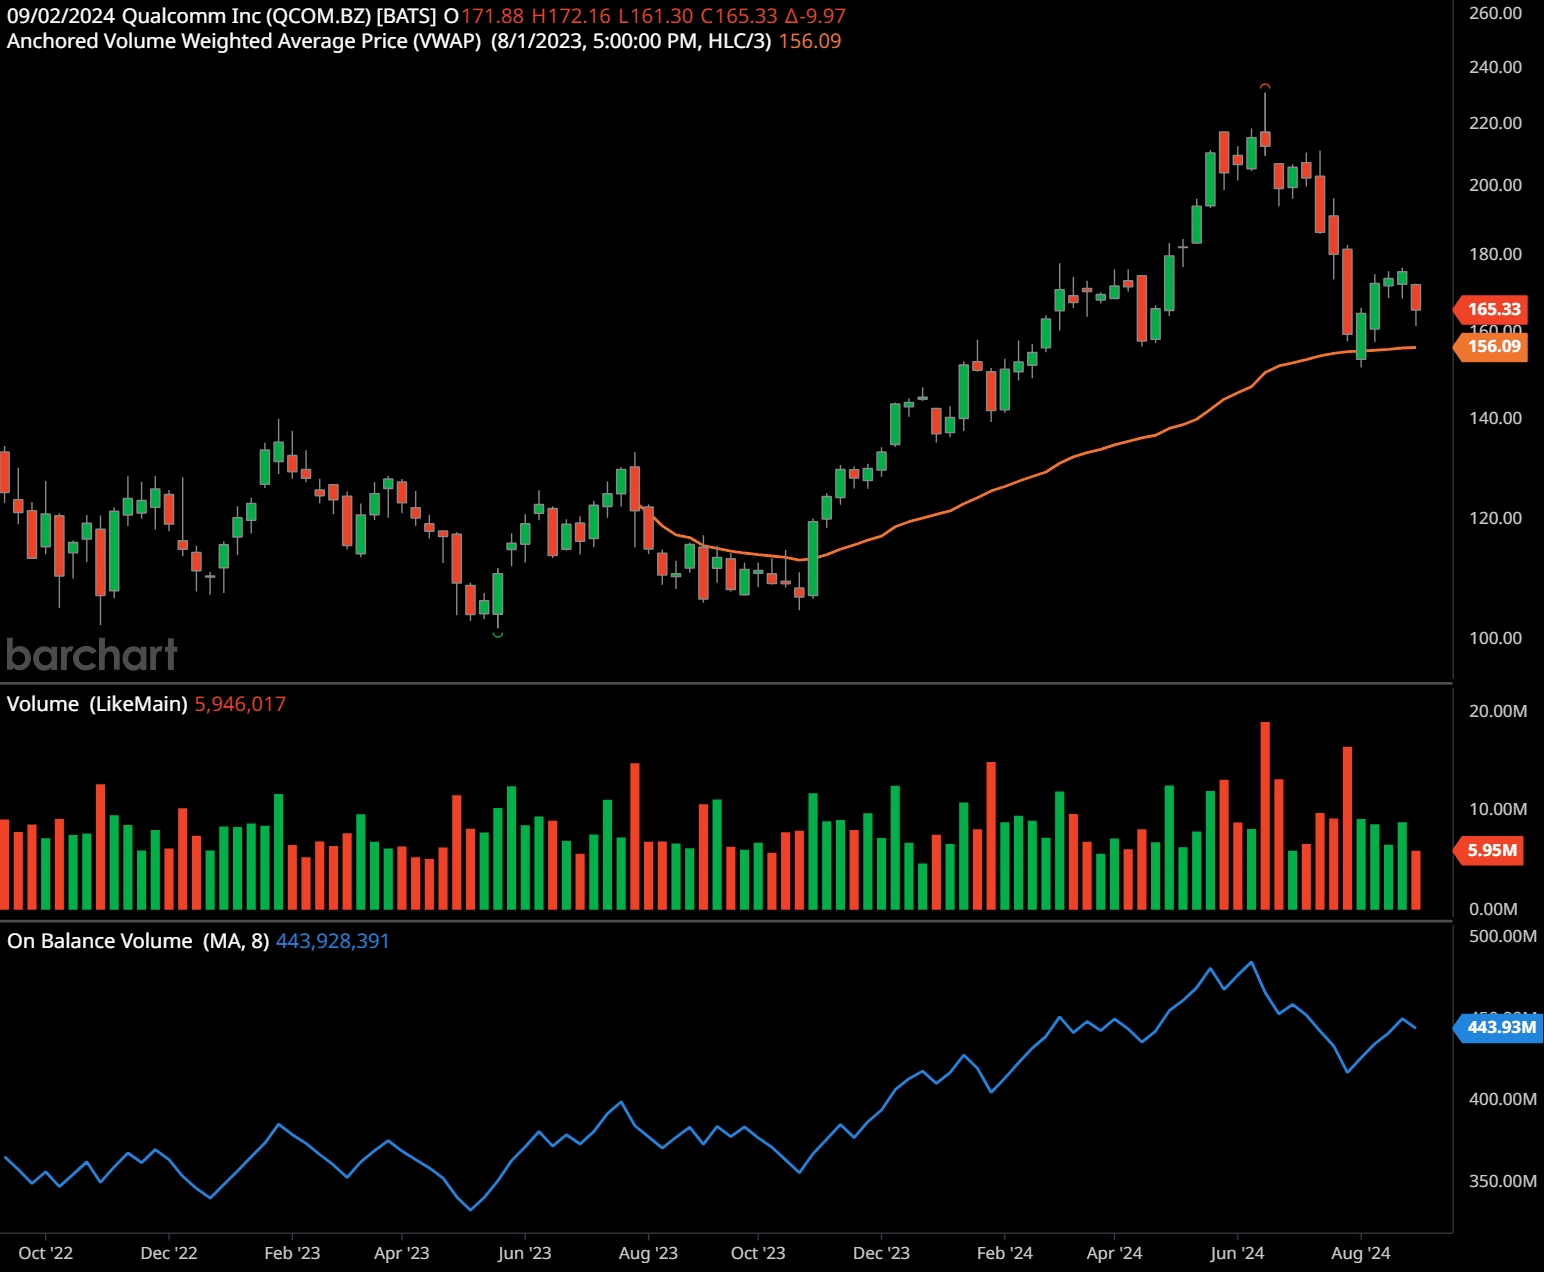Click the On Balance Volume (MA, 8) label
This screenshot has width=1544, height=1272.
pos(138,941)
